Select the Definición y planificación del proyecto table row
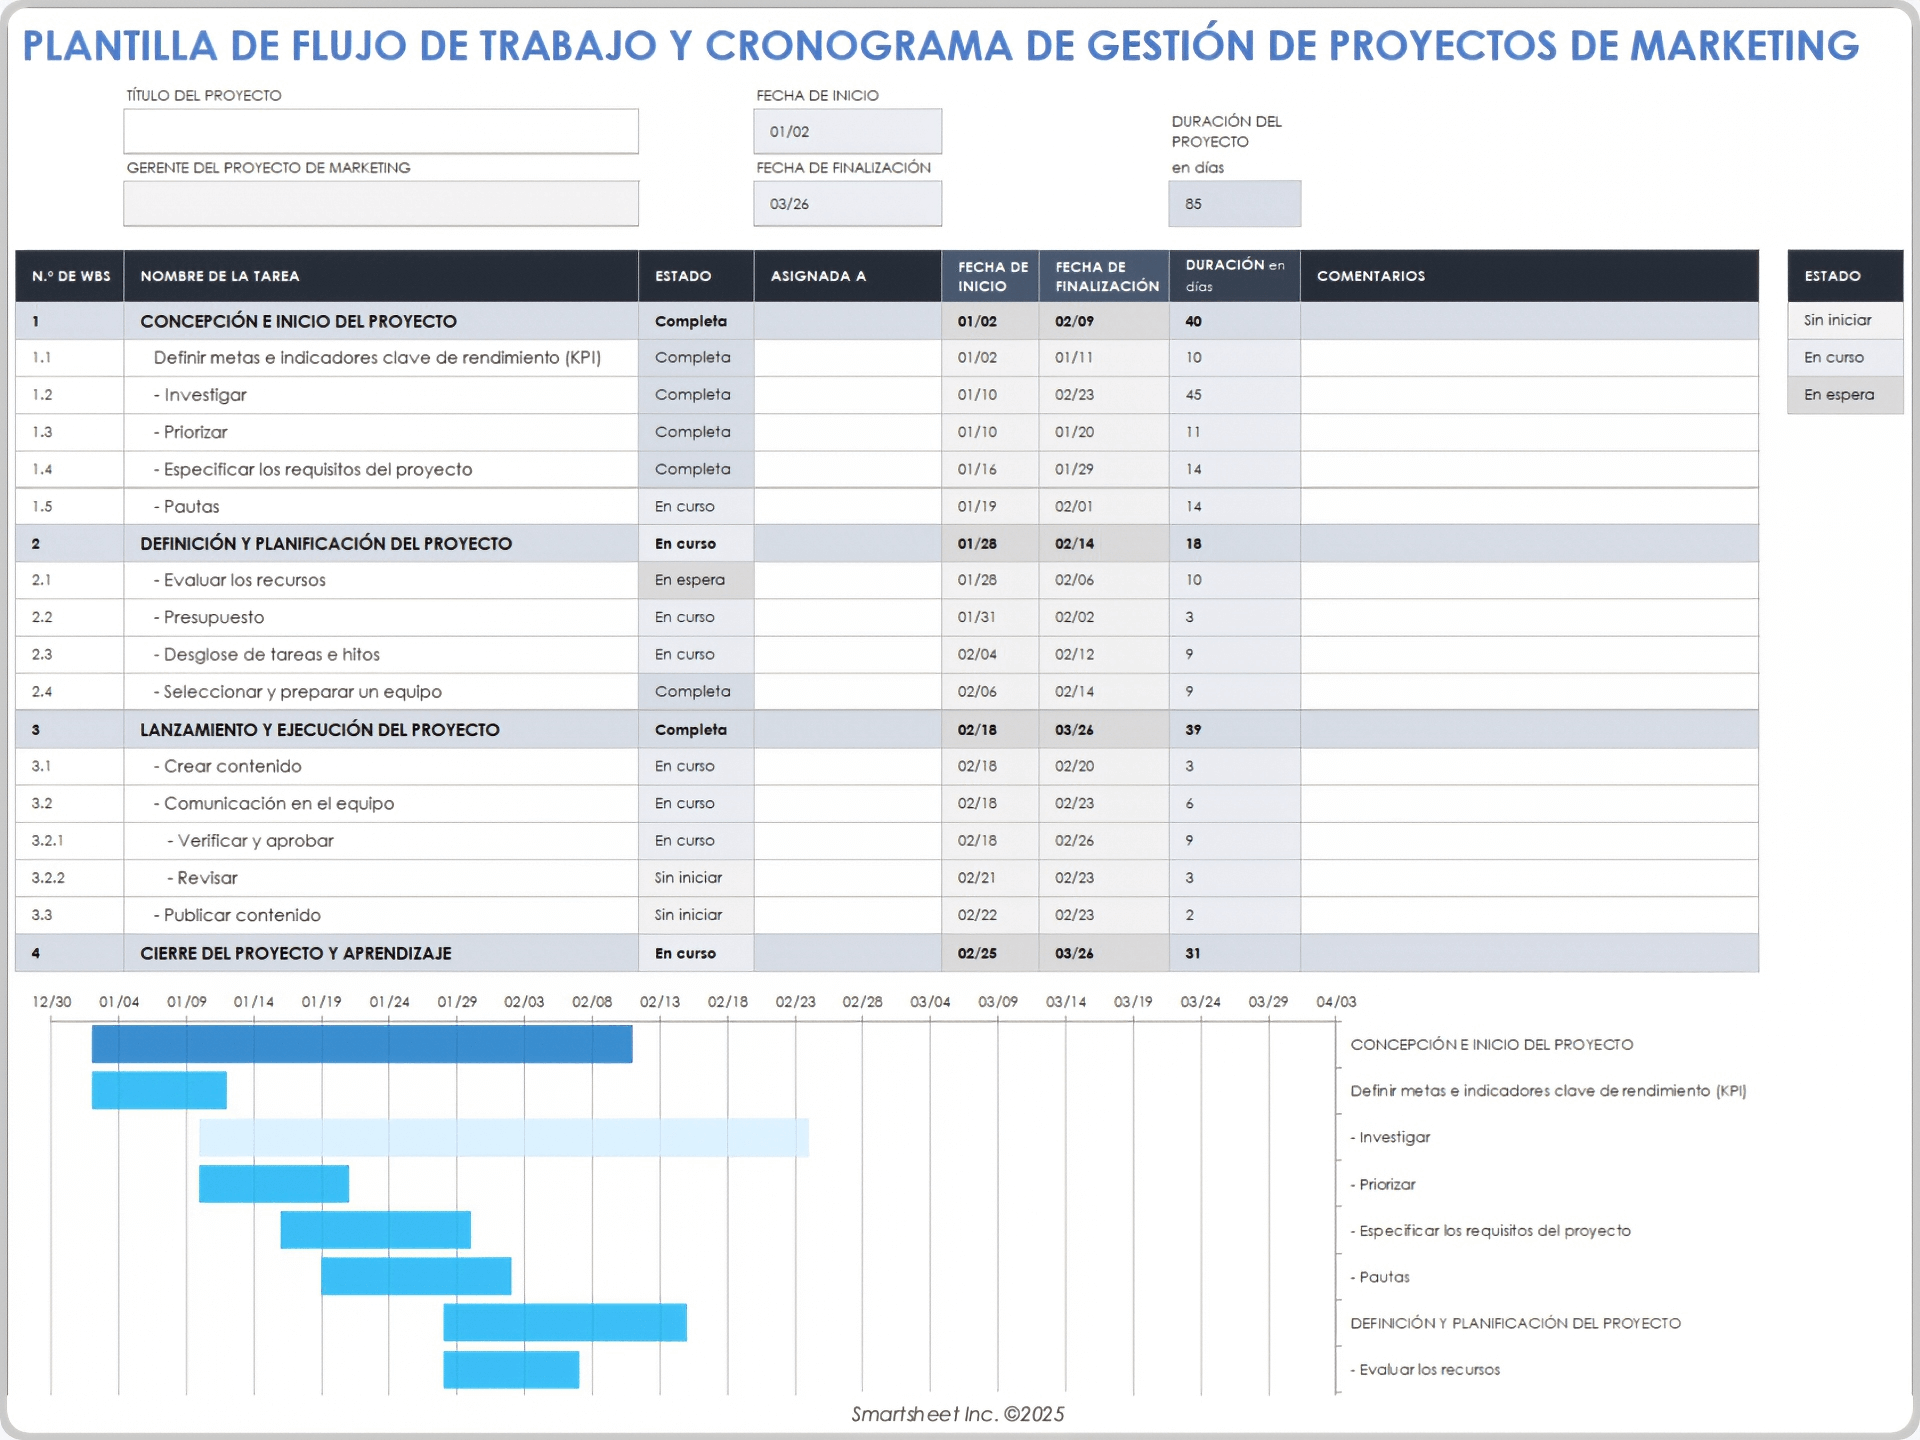The image size is (1920, 1440). click(x=886, y=544)
